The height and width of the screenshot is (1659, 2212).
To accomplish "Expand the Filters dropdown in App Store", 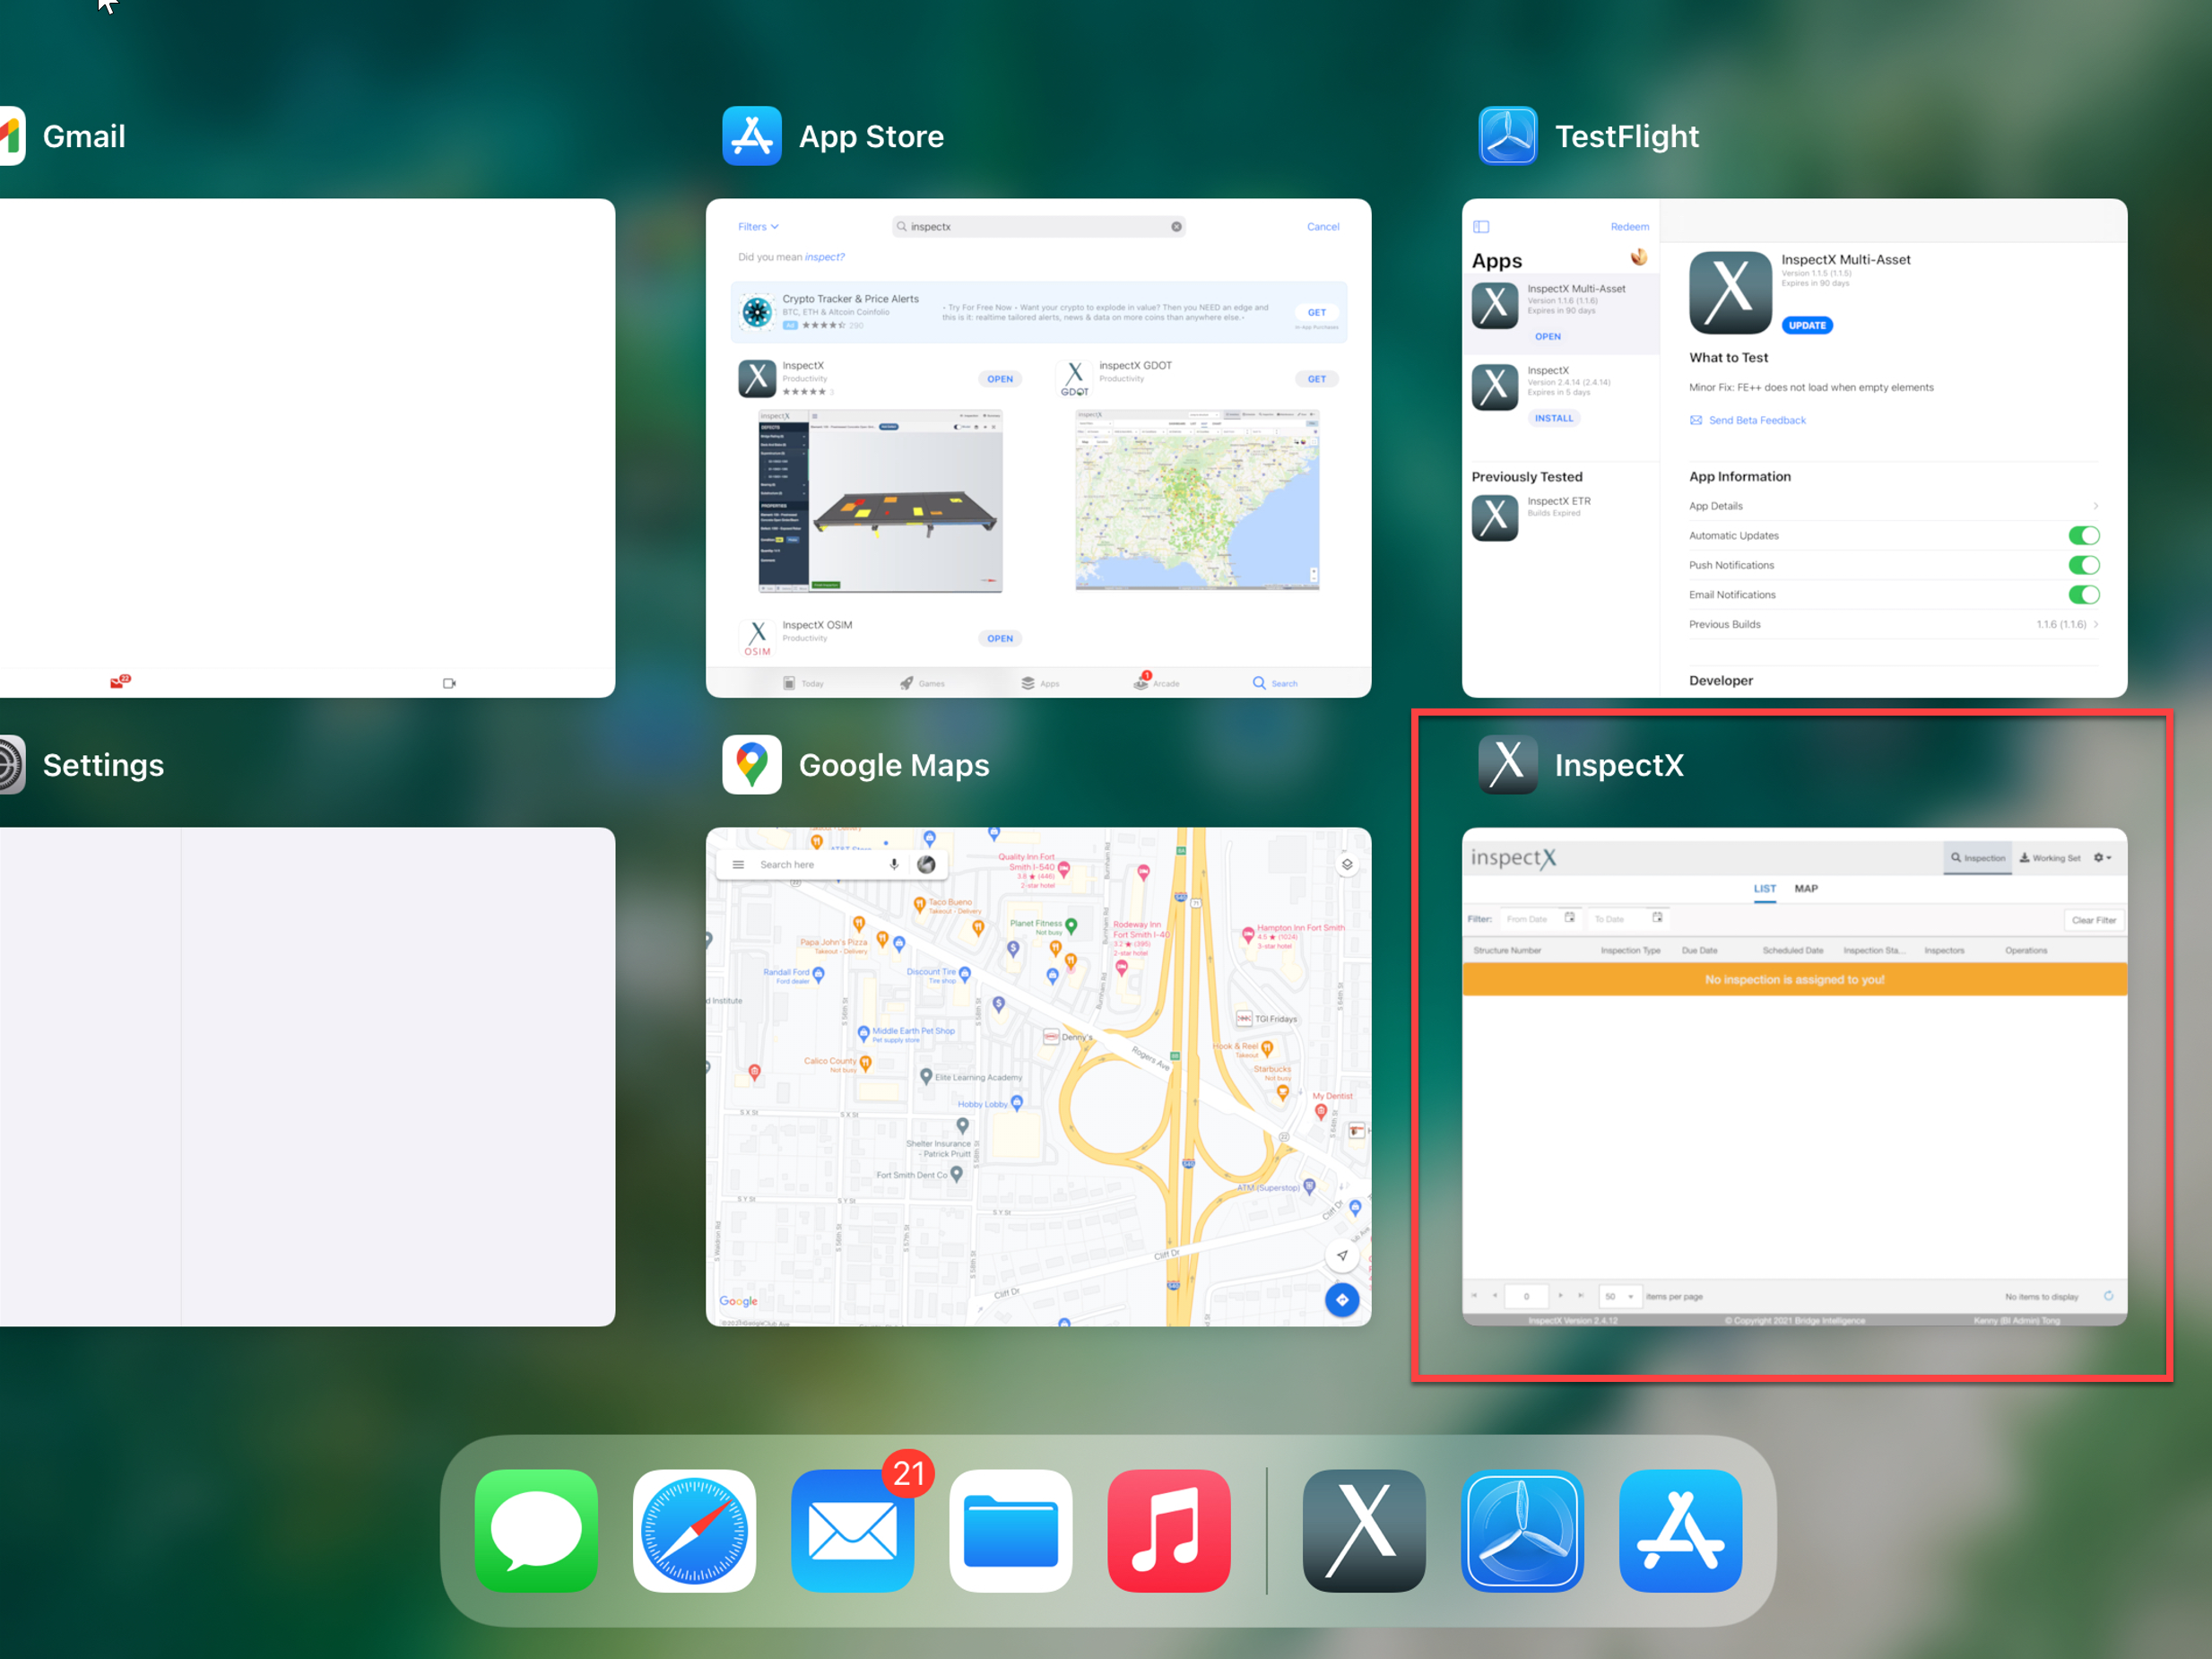I will click(758, 227).
